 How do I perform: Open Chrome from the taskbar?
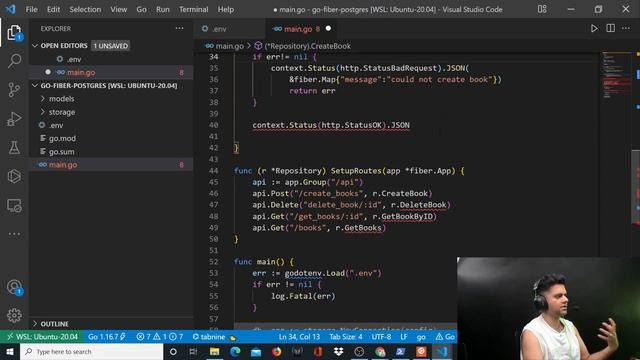380,351
